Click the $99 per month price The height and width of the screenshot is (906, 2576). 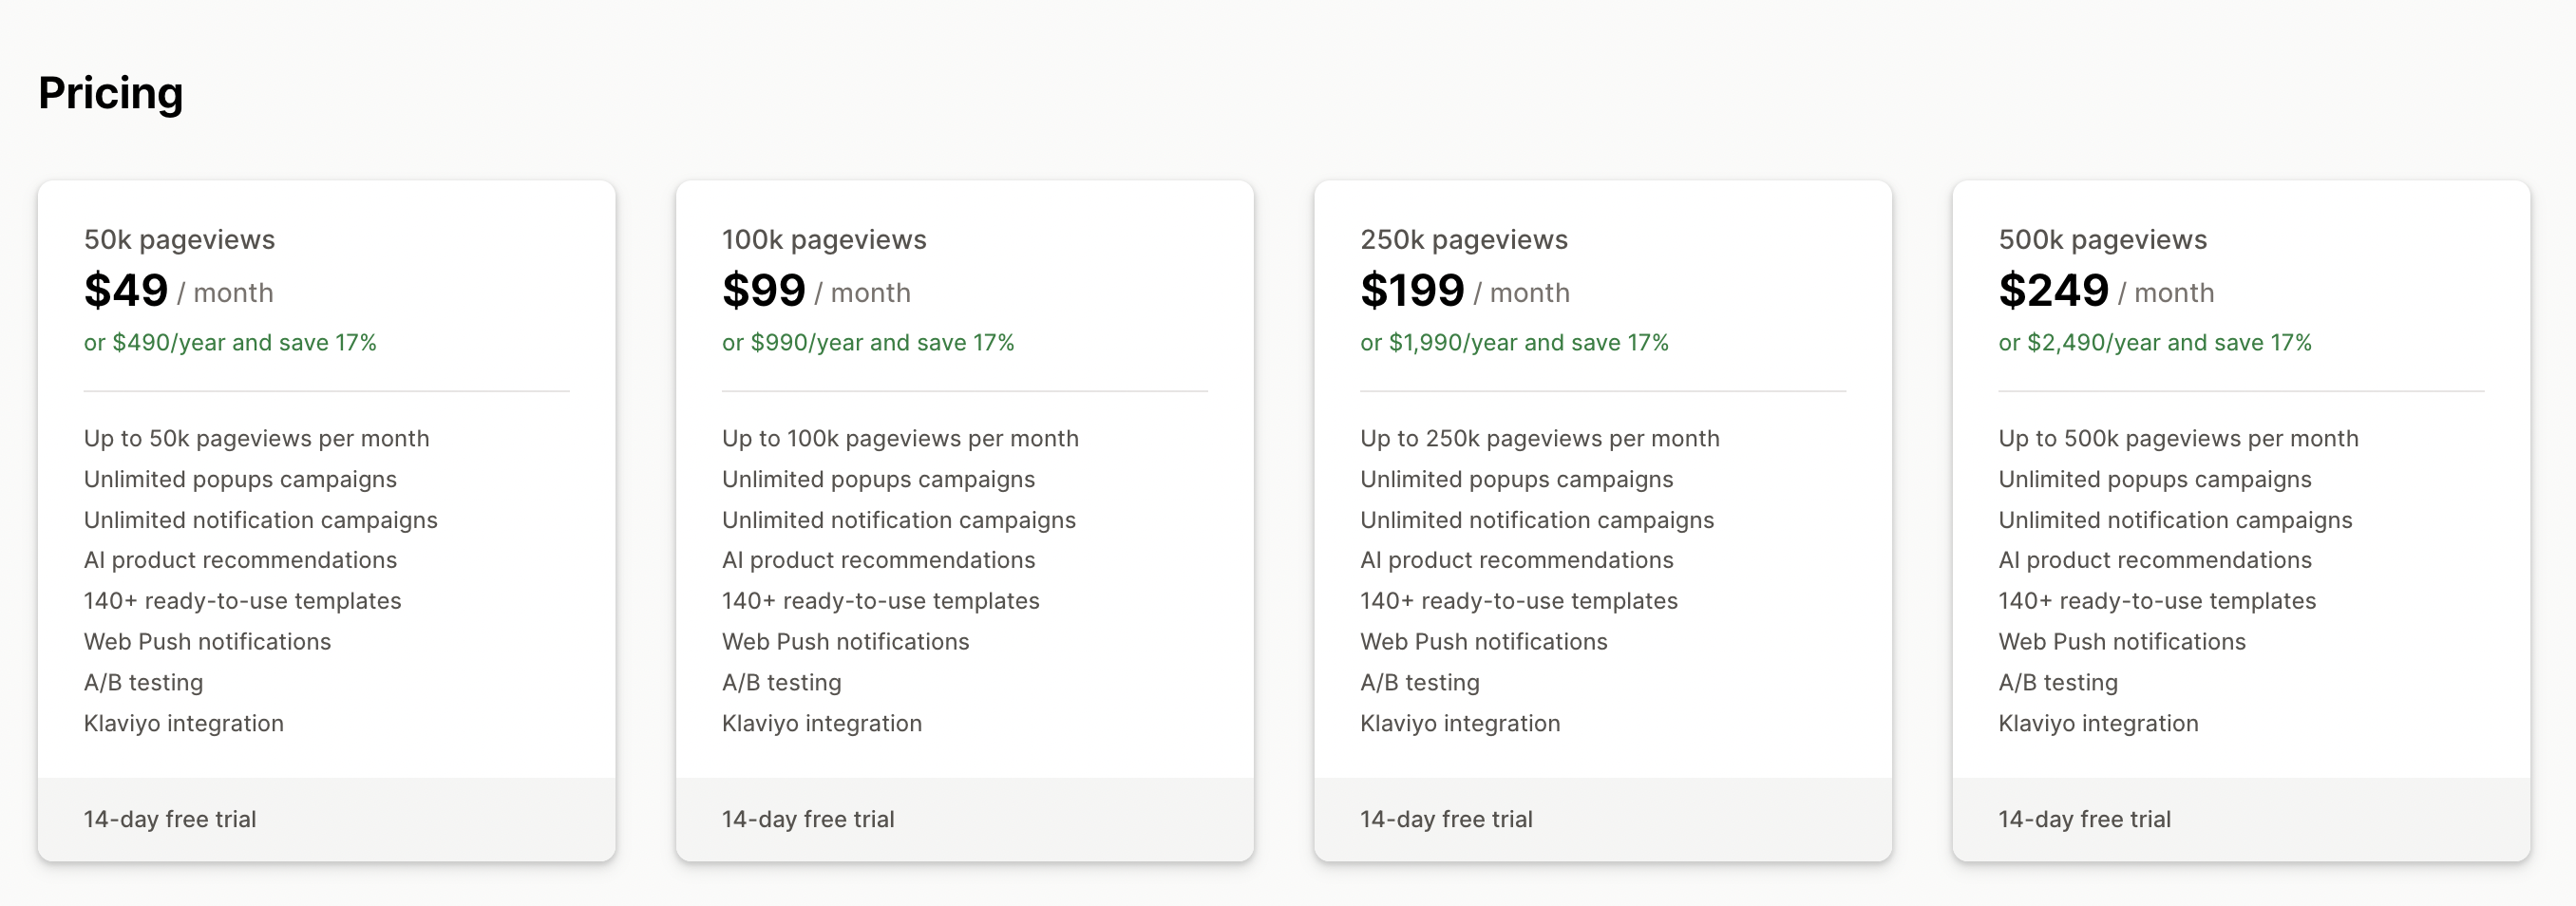point(764,291)
